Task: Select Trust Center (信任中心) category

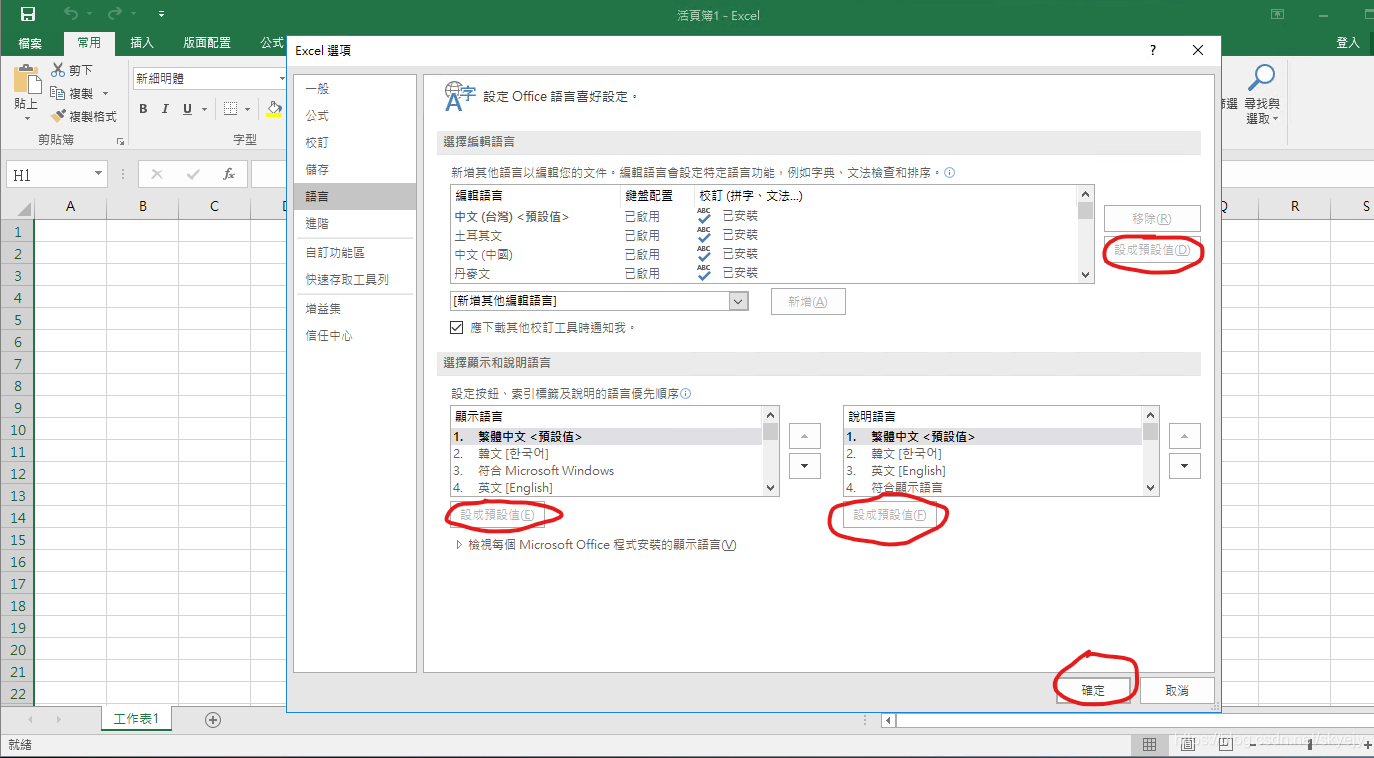Action: point(354,336)
